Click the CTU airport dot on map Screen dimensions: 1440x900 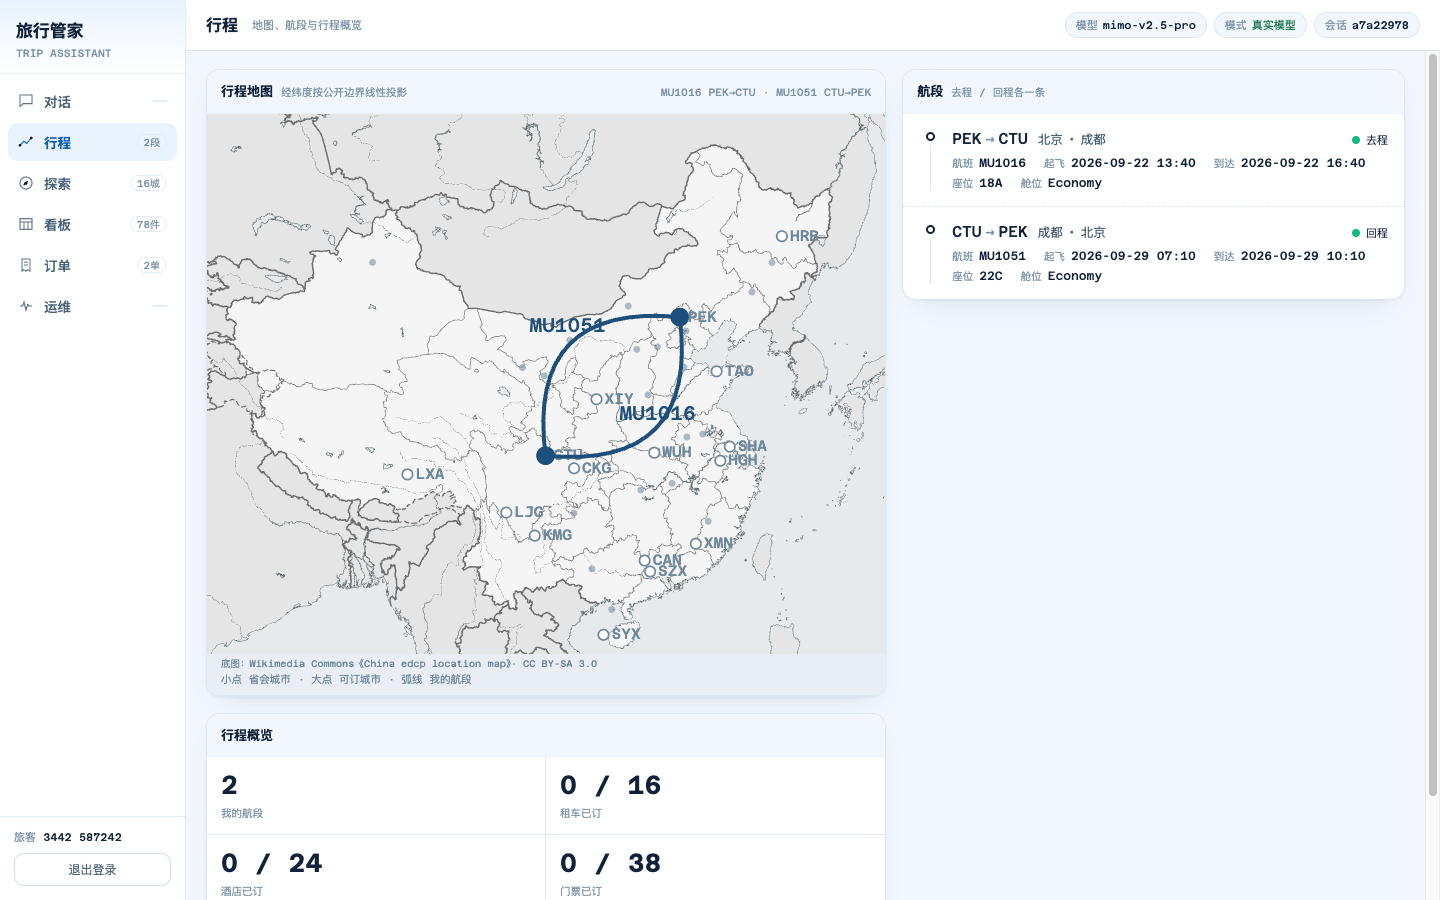click(x=545, y=456)
